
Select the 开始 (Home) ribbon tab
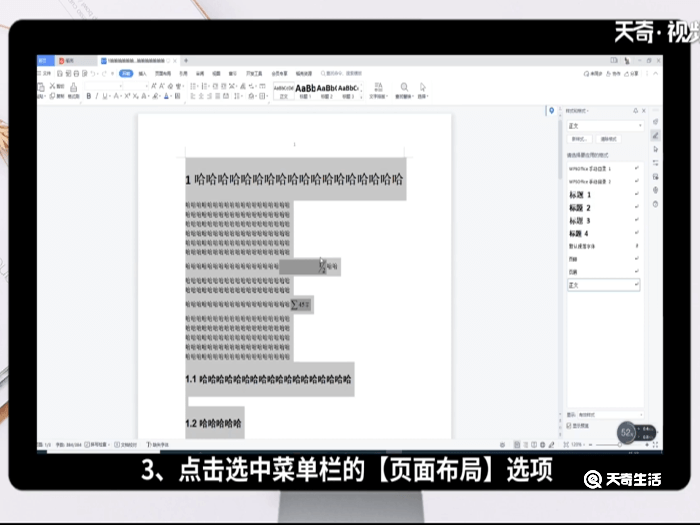[126, 73]
